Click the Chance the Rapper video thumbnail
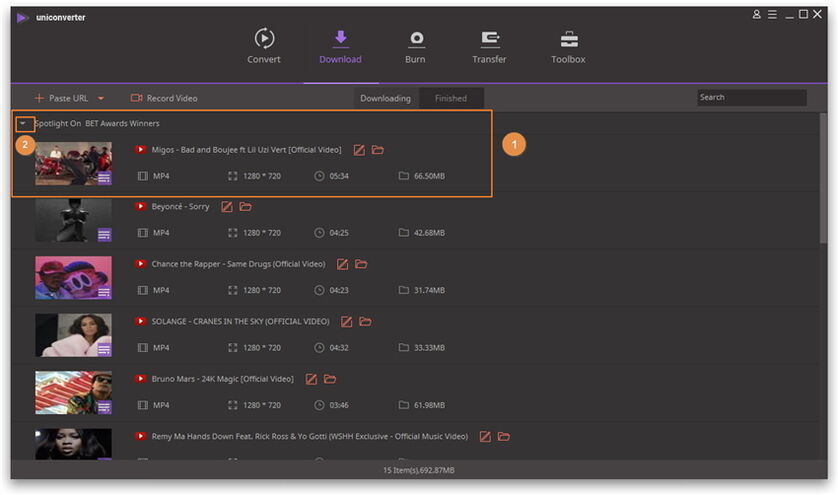Screen dimensions: 838x495 [74, 277]
